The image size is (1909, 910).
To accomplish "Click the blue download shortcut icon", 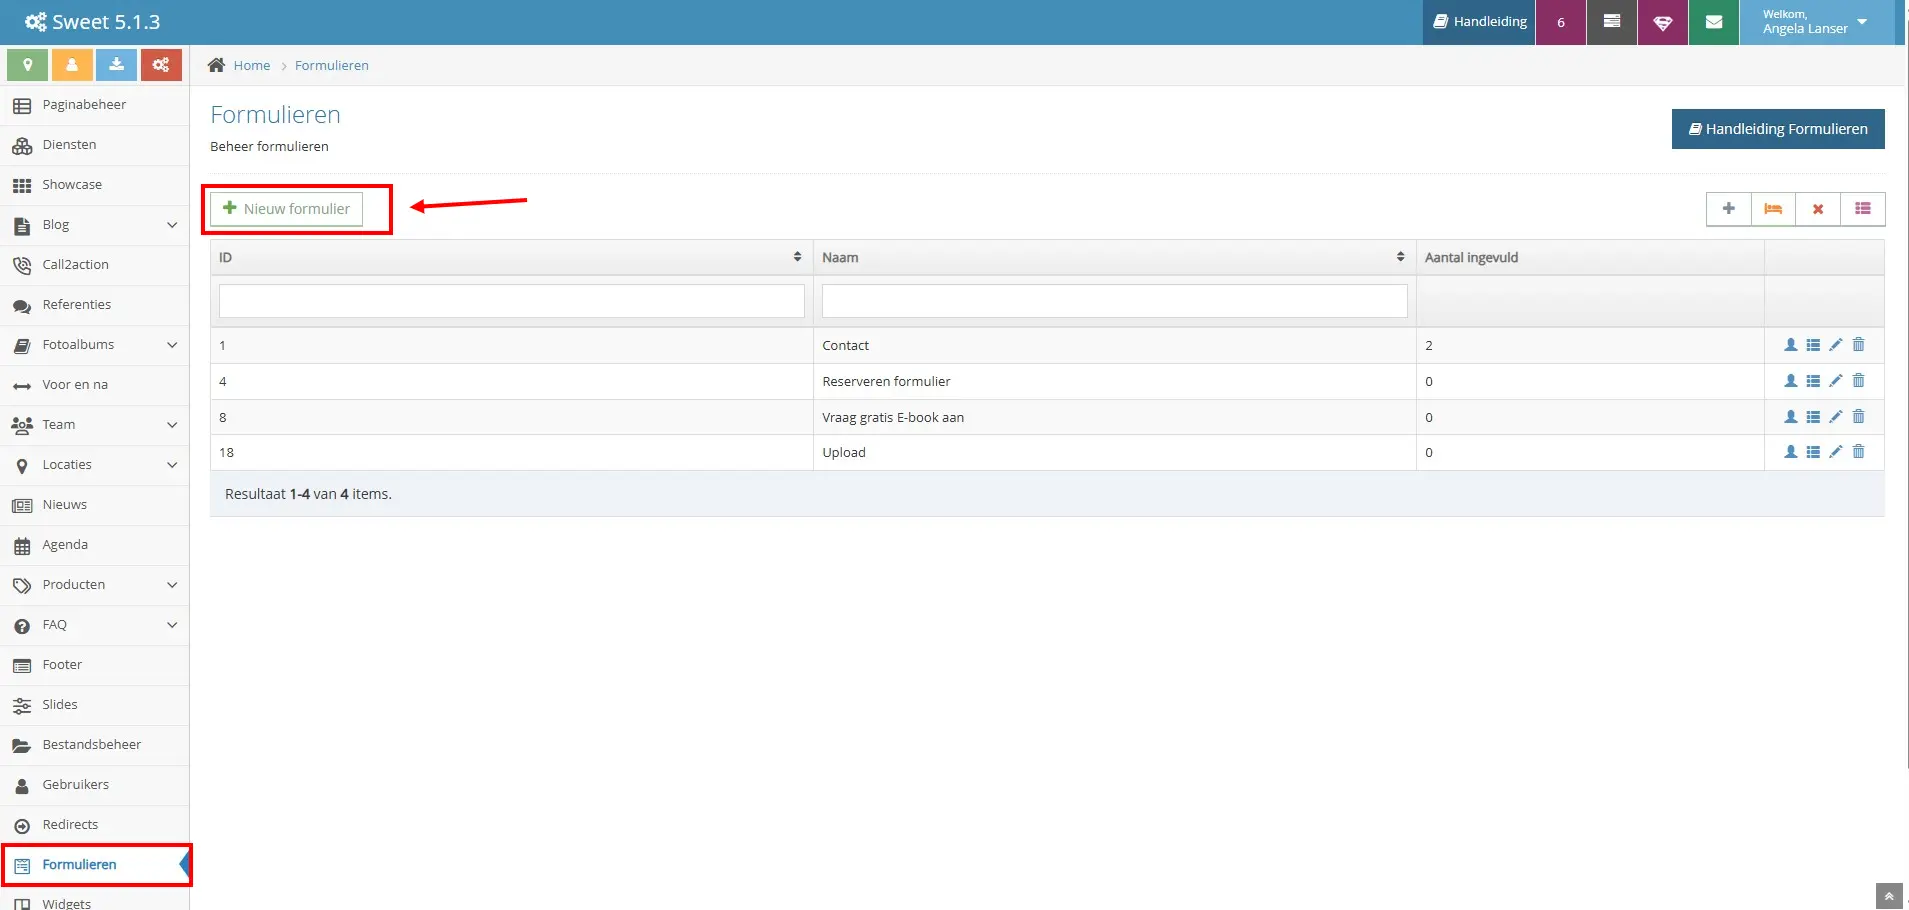I will 116,65.
